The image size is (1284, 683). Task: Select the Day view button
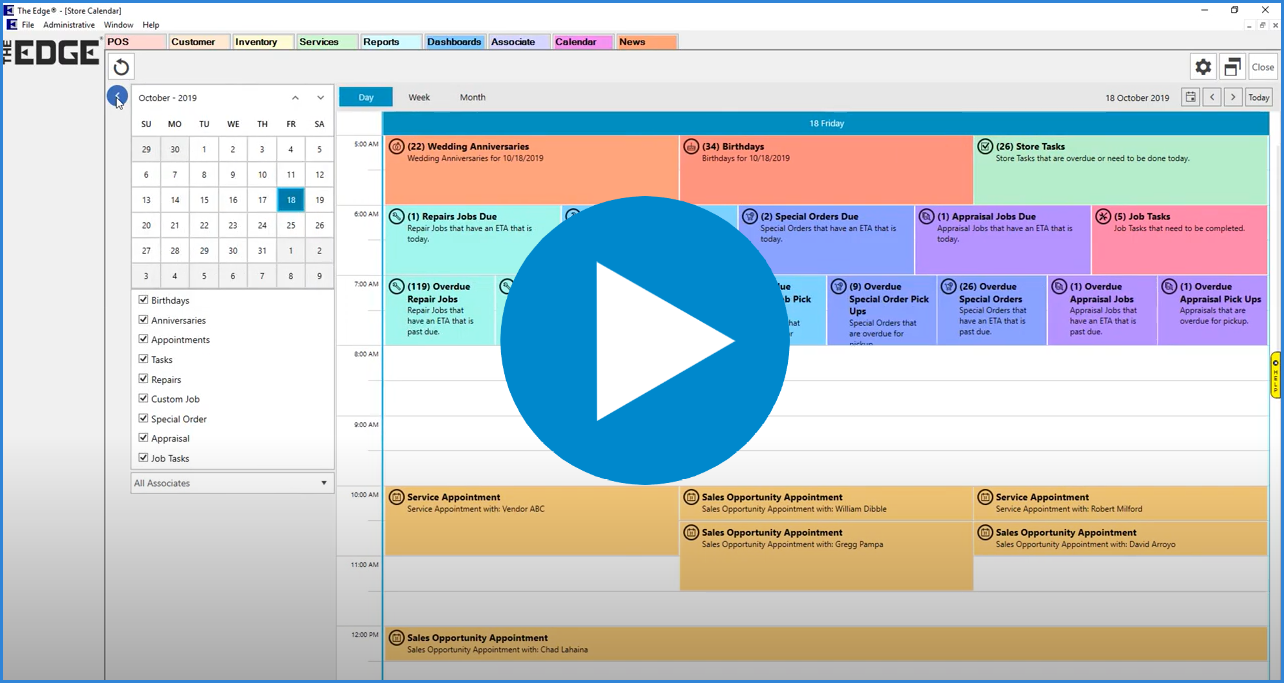point(366,97)
